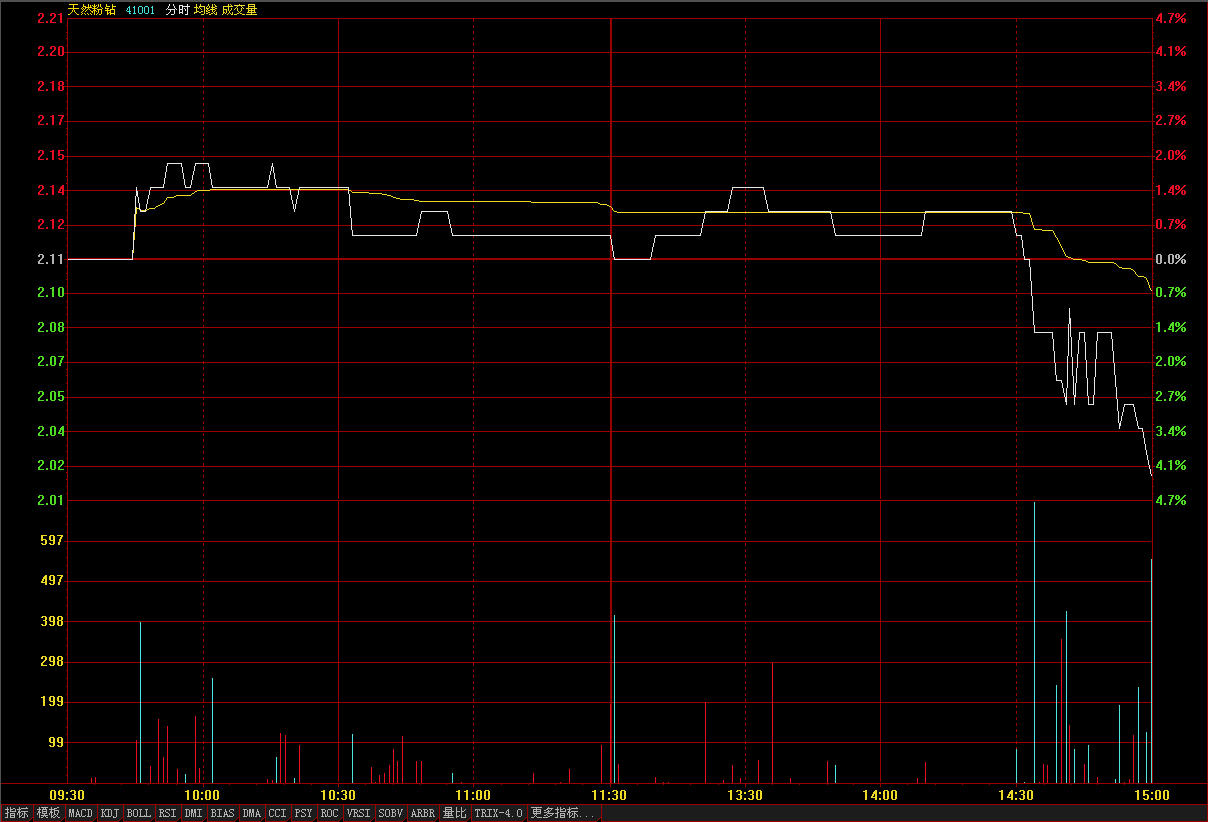The width and height of the screenshot is (1208, 822).
Task: Switch to the BIAS indicator tab
Action: 223,813
